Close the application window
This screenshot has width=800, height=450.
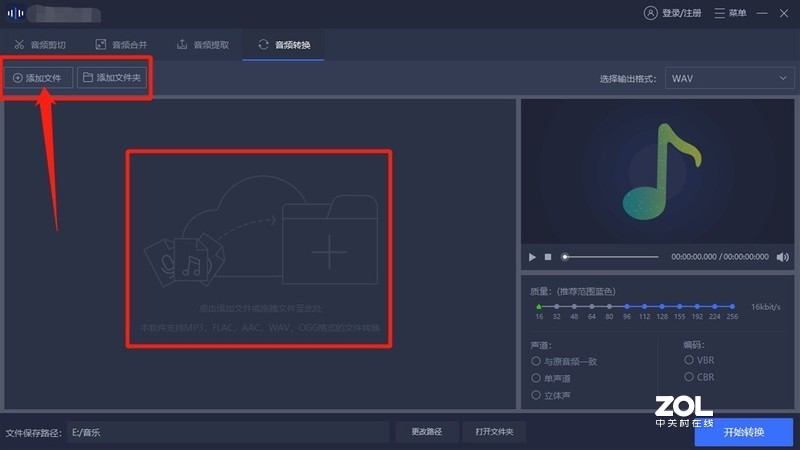tap(784, 13)
